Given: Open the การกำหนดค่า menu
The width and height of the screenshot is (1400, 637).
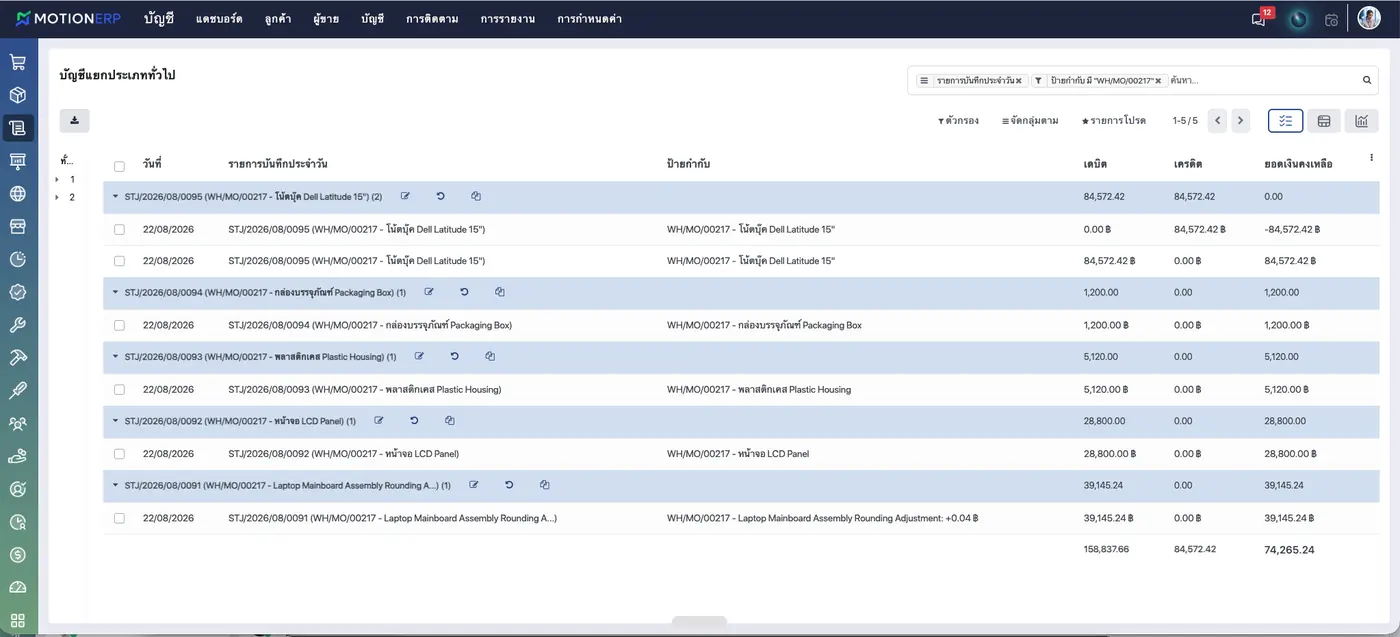Looking at the screenshot, I should (x=589, y=19).
